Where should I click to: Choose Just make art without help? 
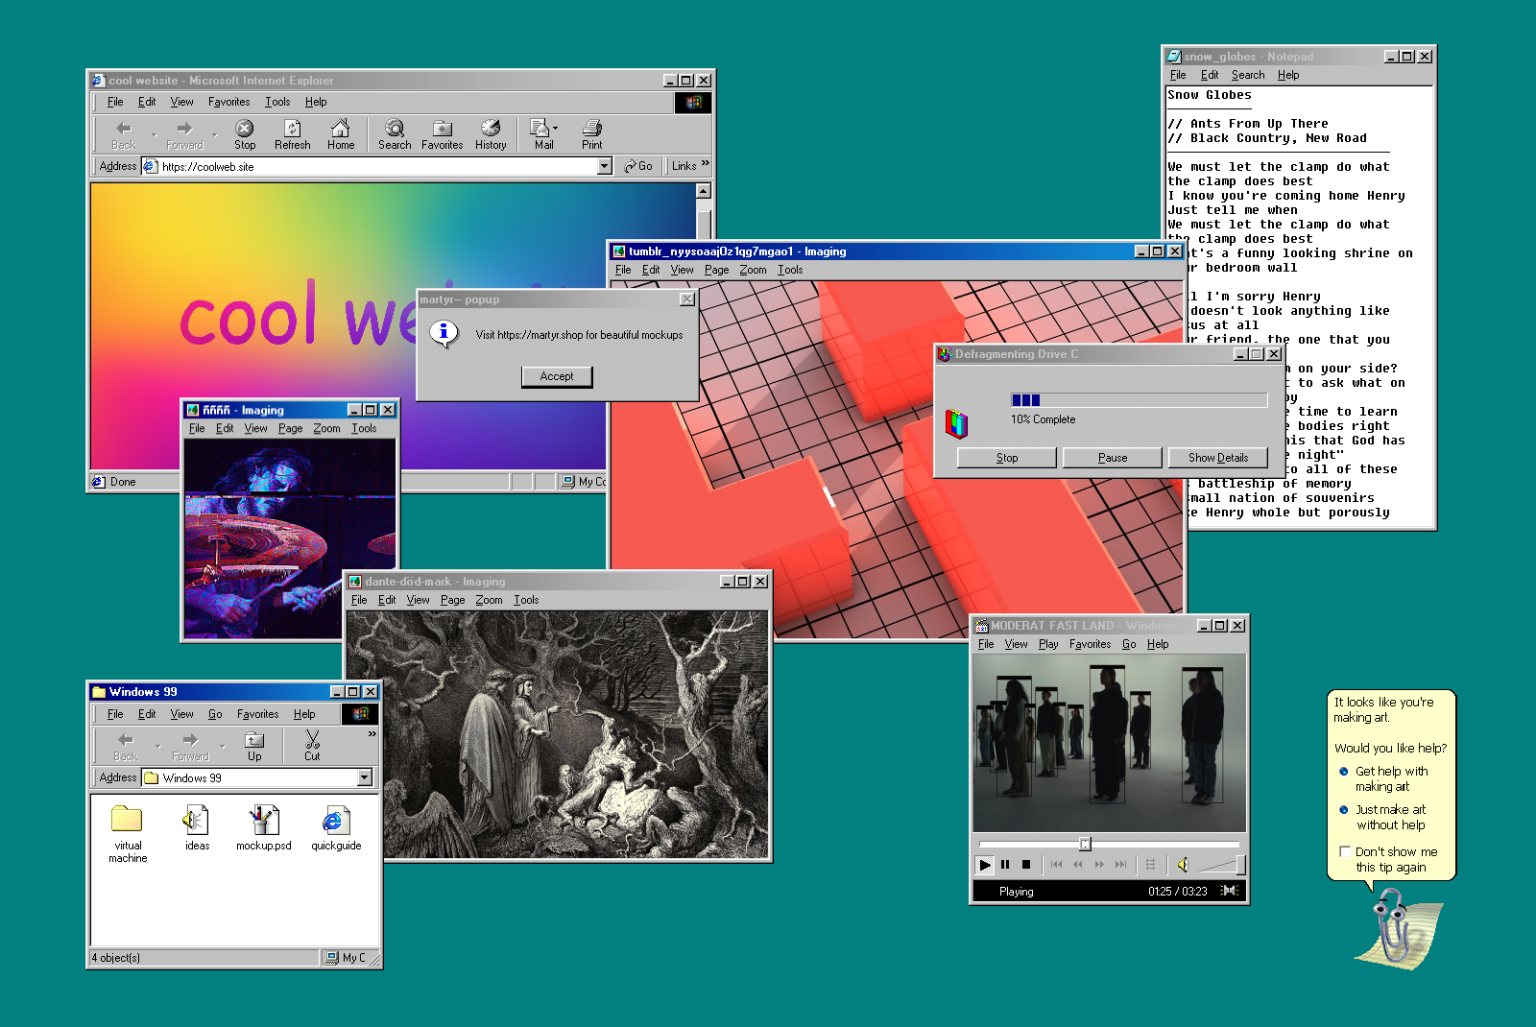coord(1342,810)
